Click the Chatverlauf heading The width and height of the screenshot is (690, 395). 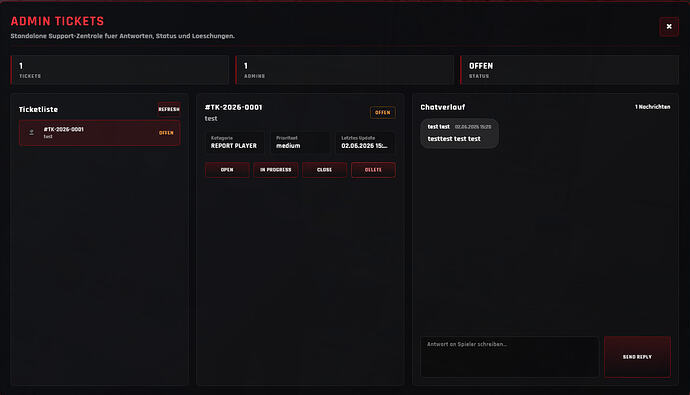[x=443, y=107]
